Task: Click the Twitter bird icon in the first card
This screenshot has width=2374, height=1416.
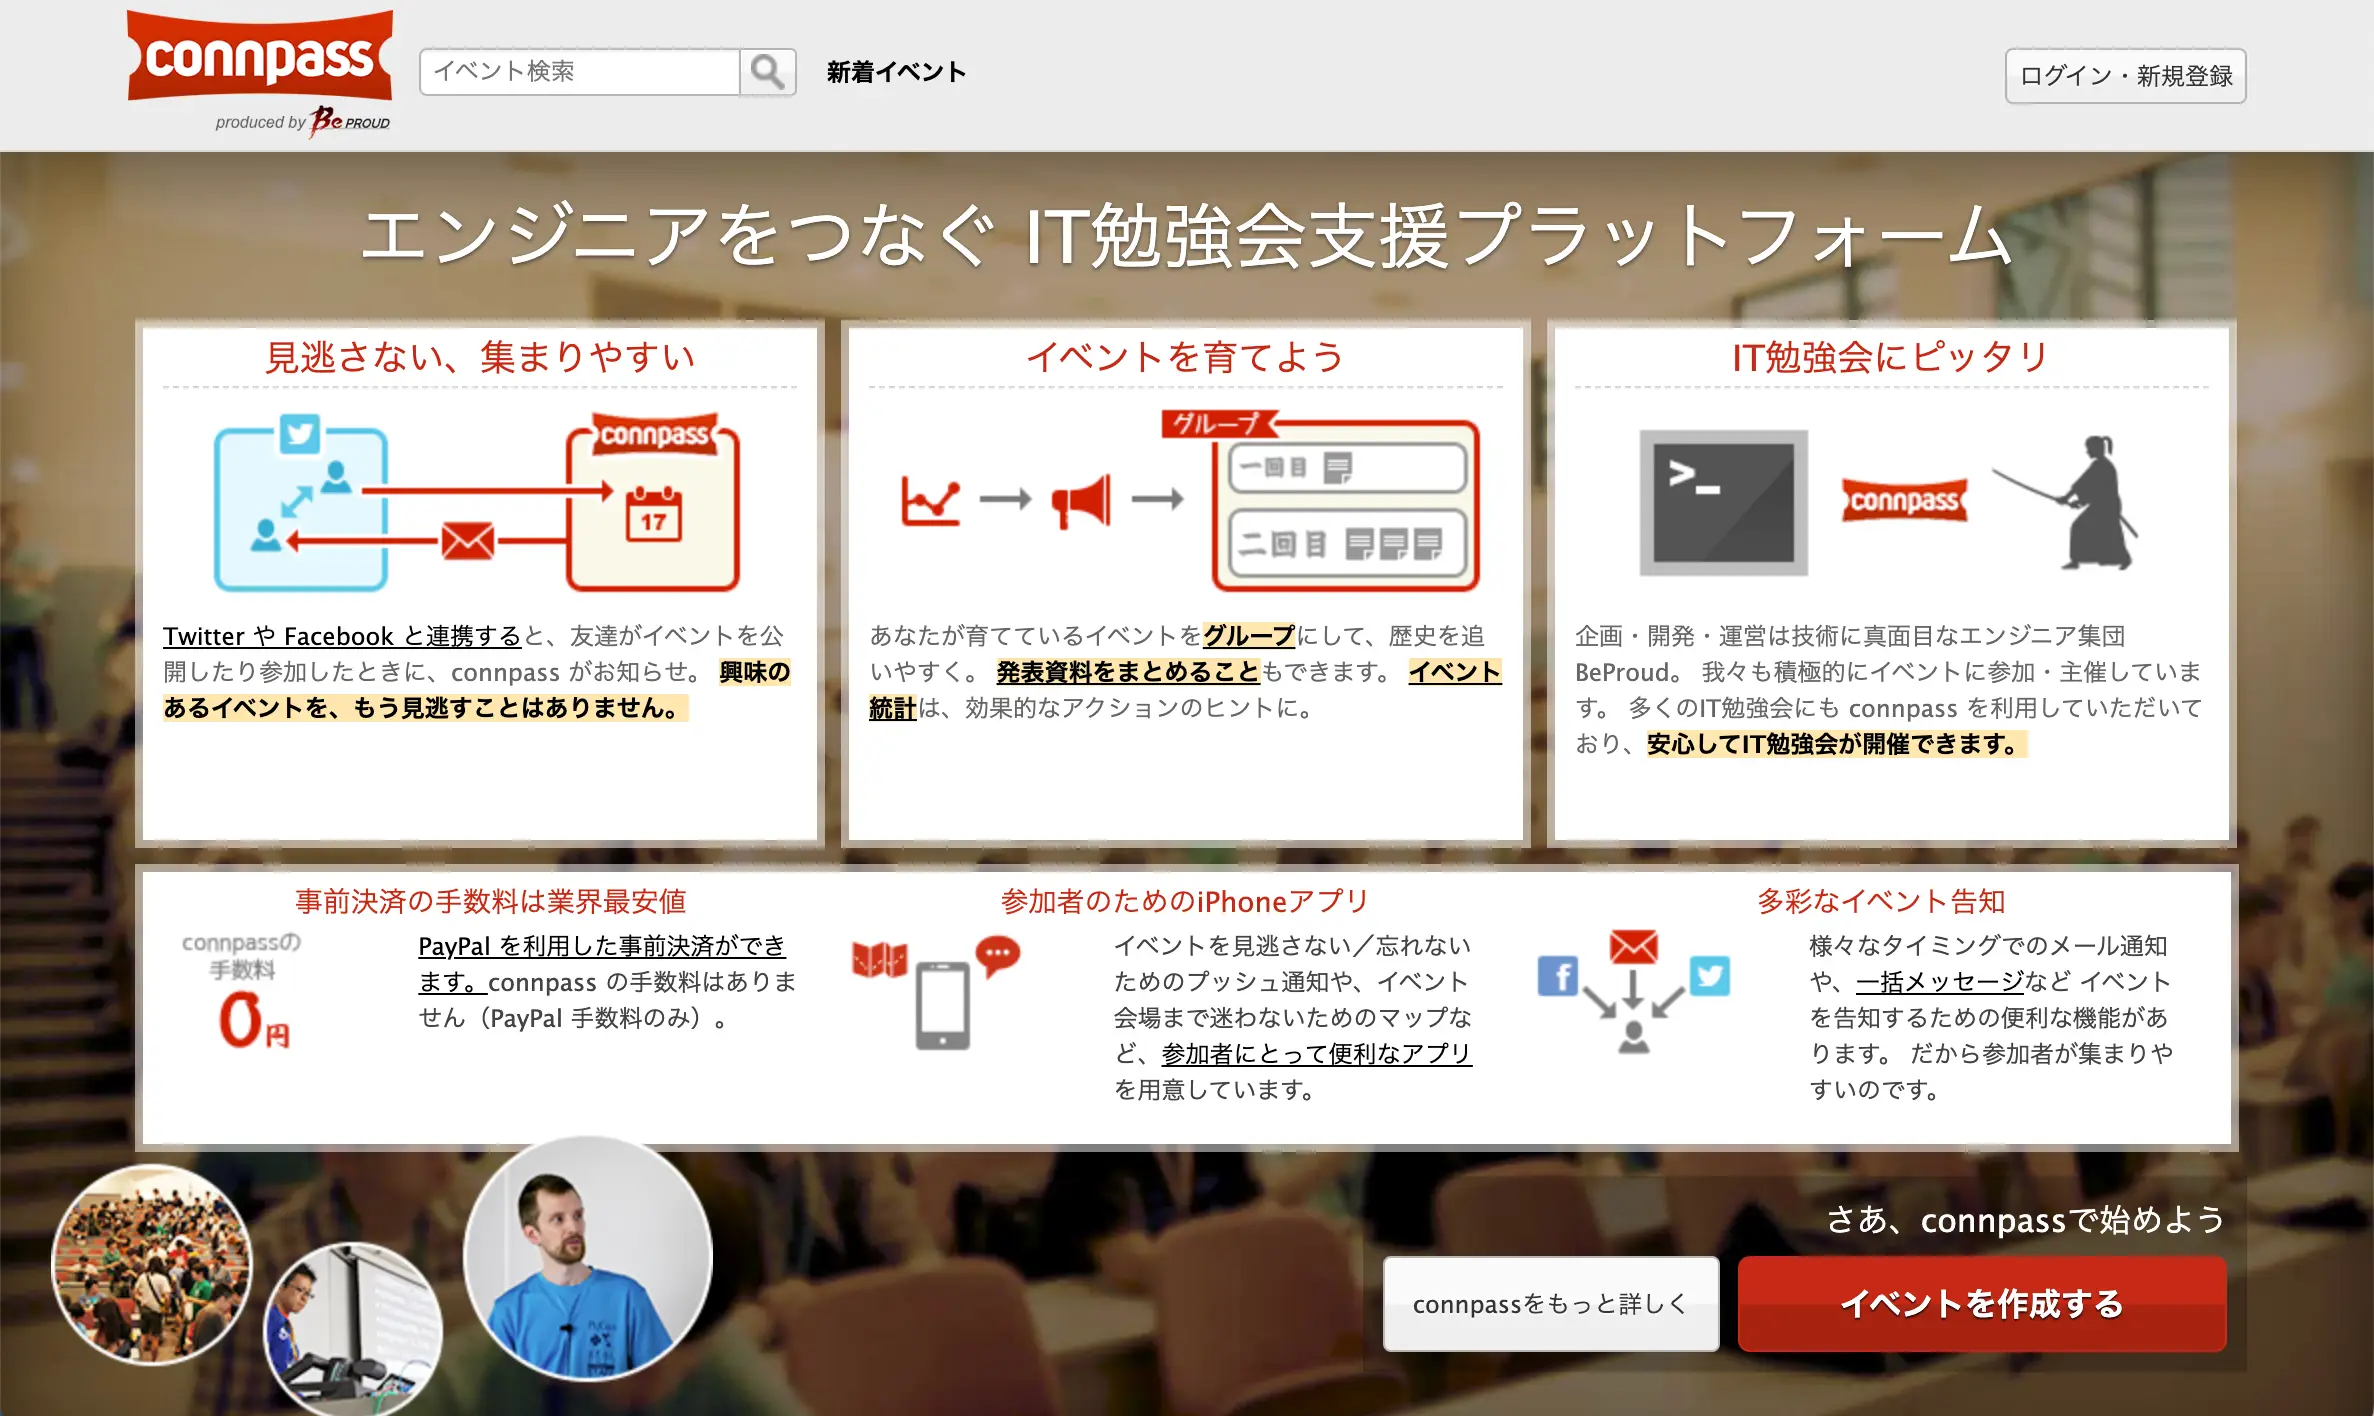Action: 299,434
